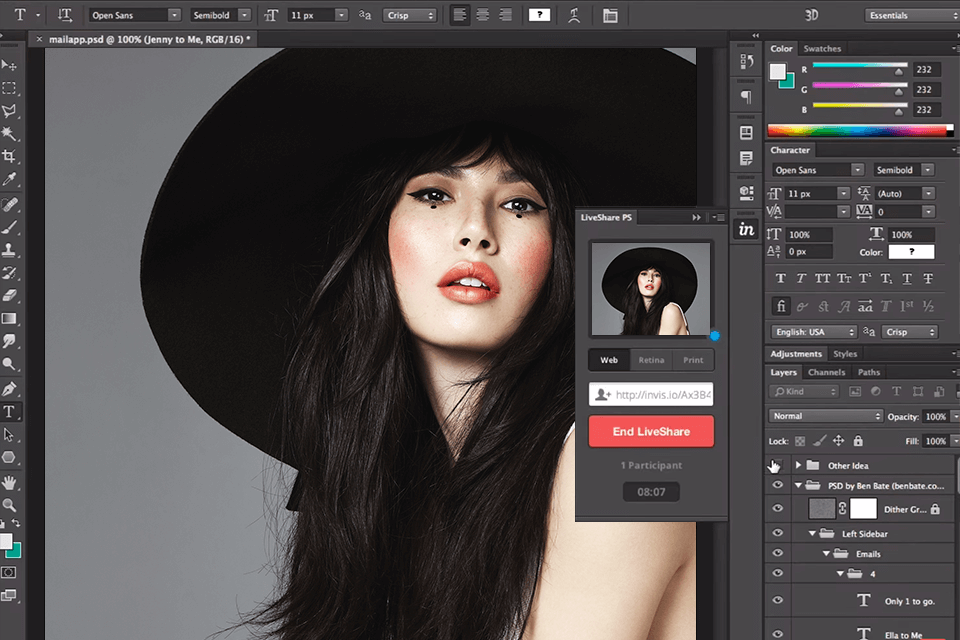Select the Crop tool
The height and width of the screenshot is (640, 960).
[9, 156]
